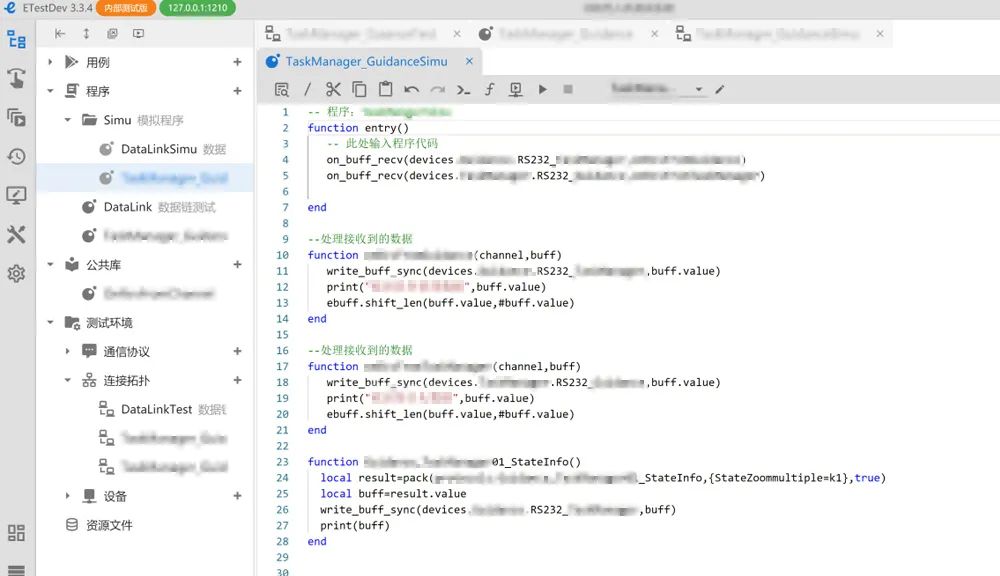Collapse the tree panel with left-arrow icon

60,33
